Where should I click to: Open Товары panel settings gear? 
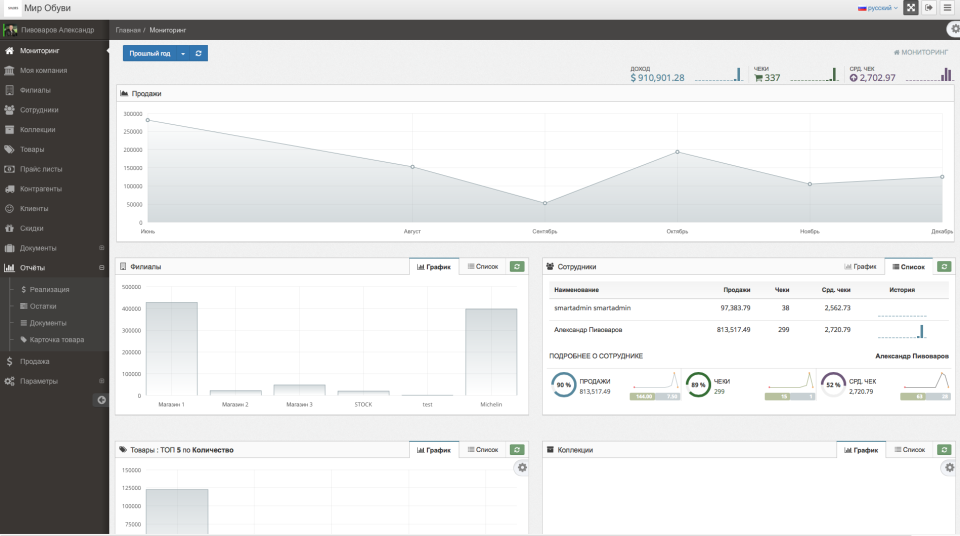point(522,468)
